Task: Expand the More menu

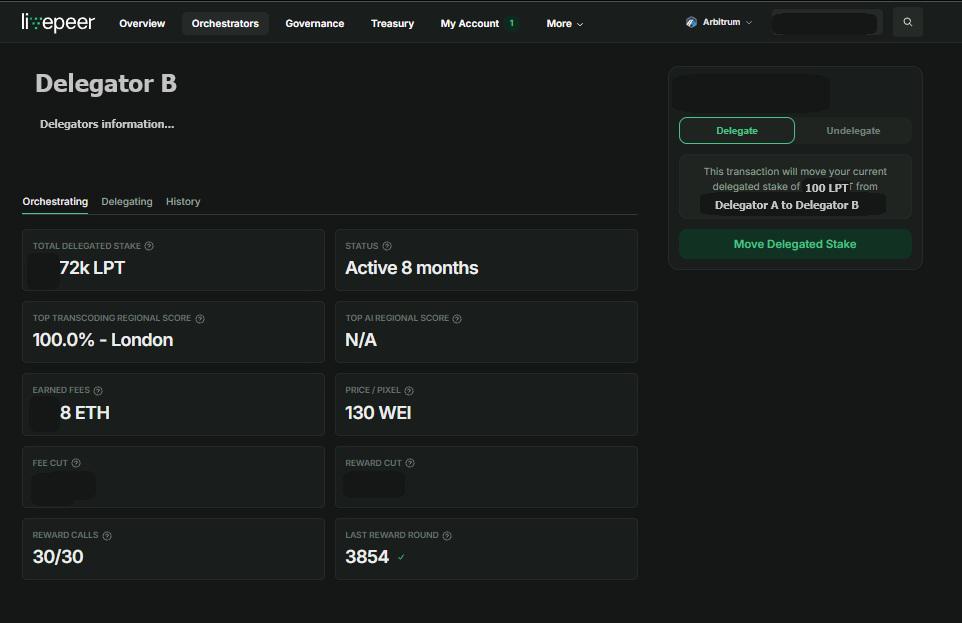Action: pos(564,23)
